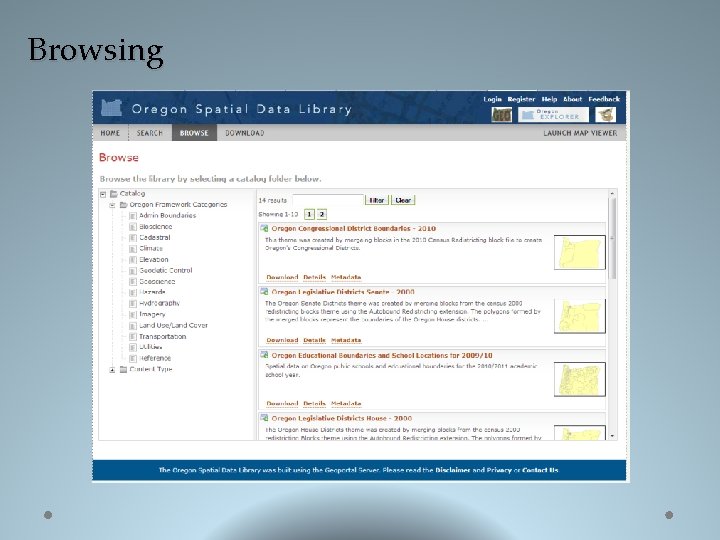Open the Feedback link
The height and width of the screenshot is (540, 720).
click(604, 99)
